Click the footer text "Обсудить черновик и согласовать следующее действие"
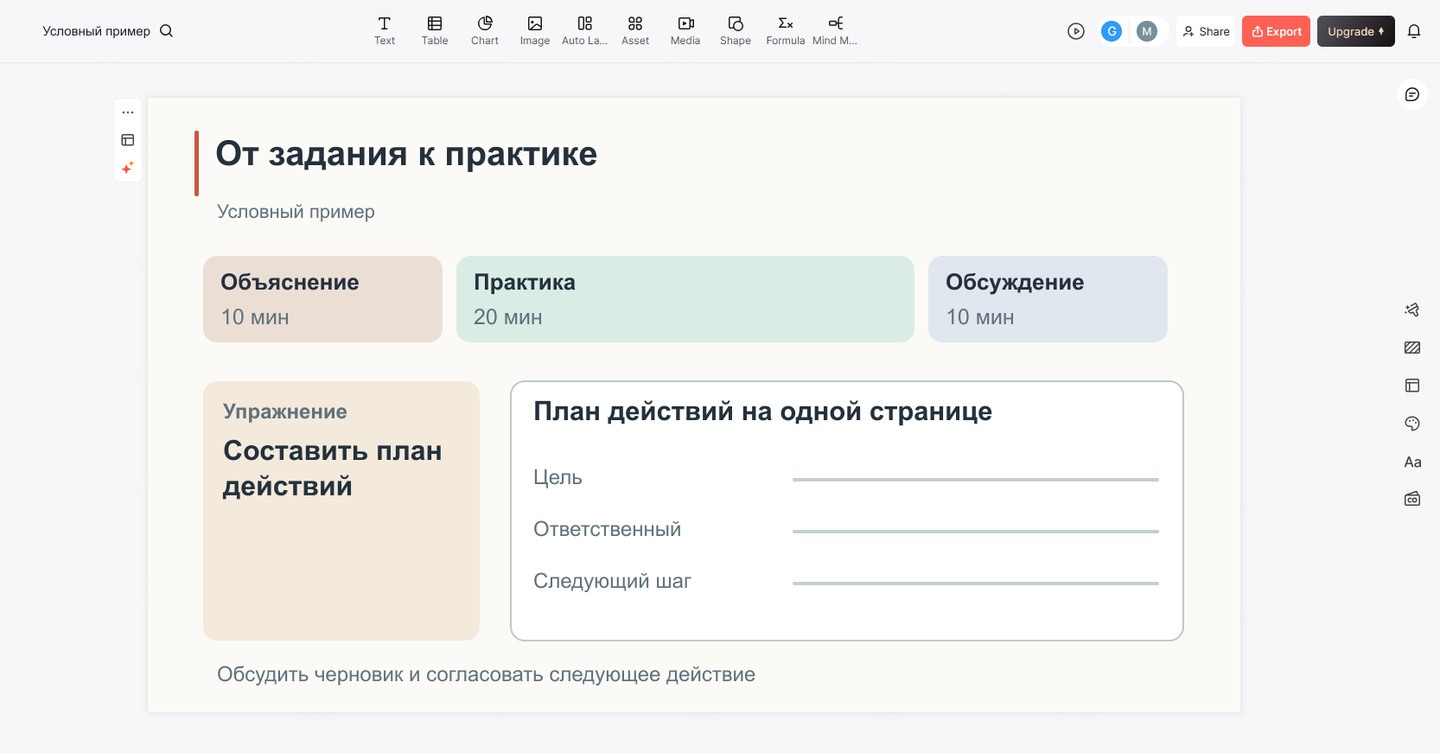1440x753 pixels. click(486, 675)
